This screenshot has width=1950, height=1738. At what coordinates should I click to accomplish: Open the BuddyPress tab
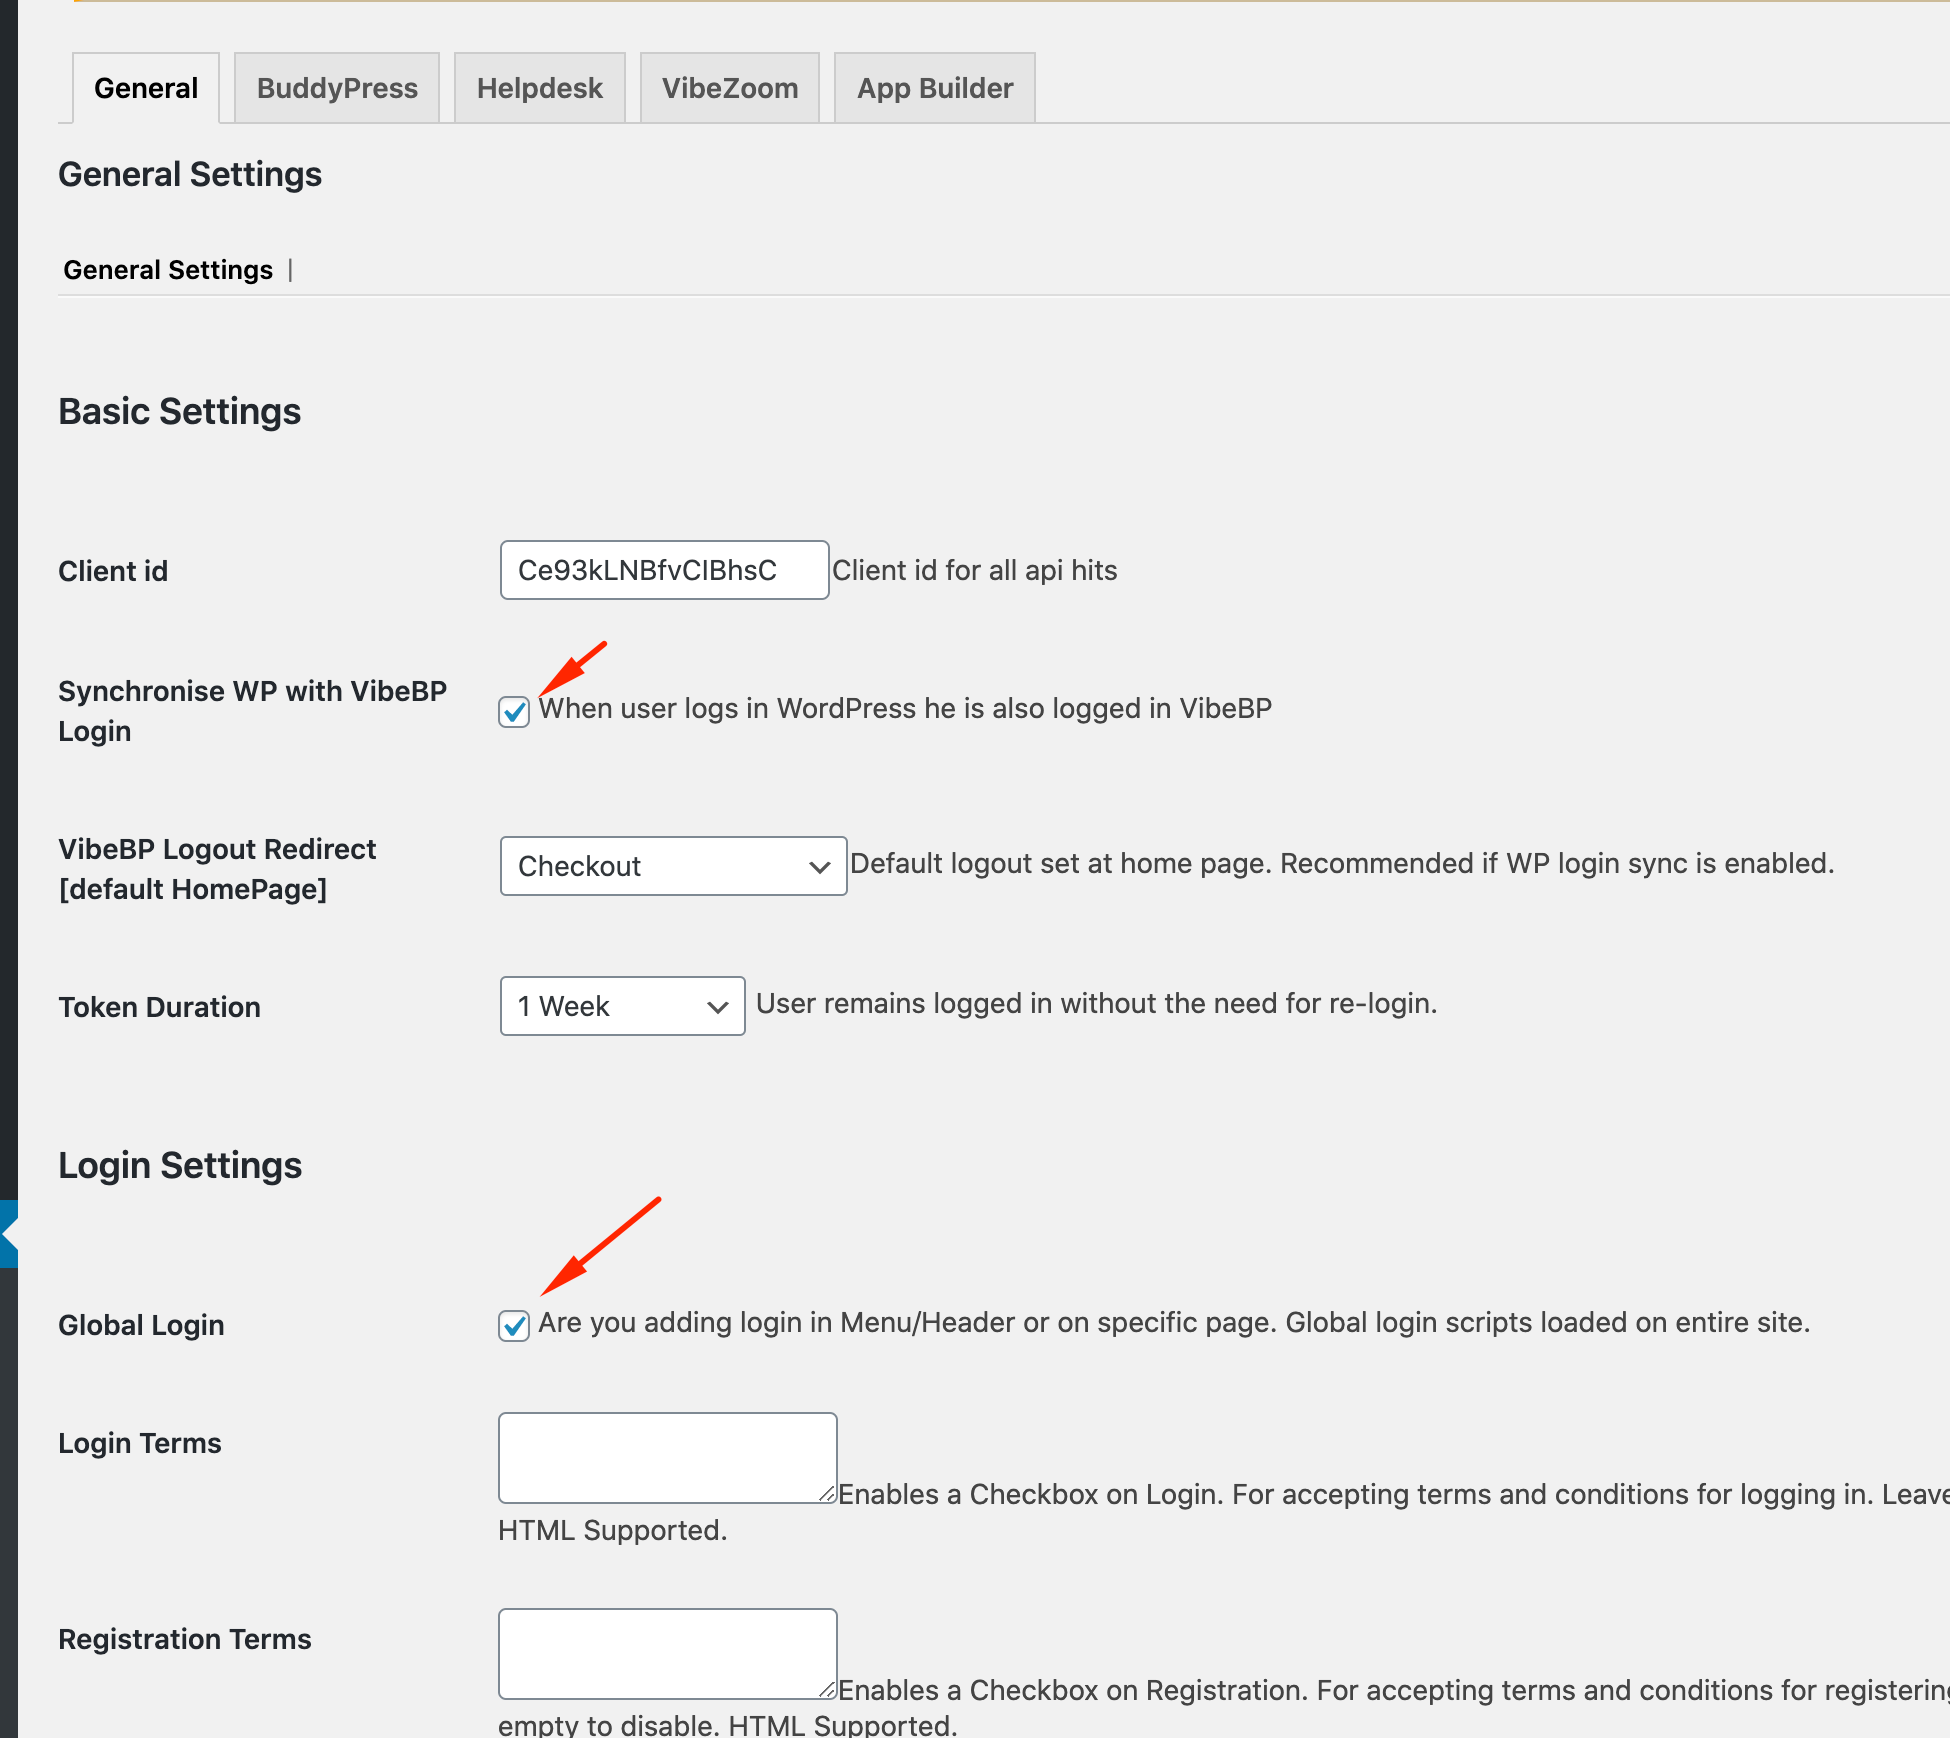pyautogui.click(x=337, y=88)
